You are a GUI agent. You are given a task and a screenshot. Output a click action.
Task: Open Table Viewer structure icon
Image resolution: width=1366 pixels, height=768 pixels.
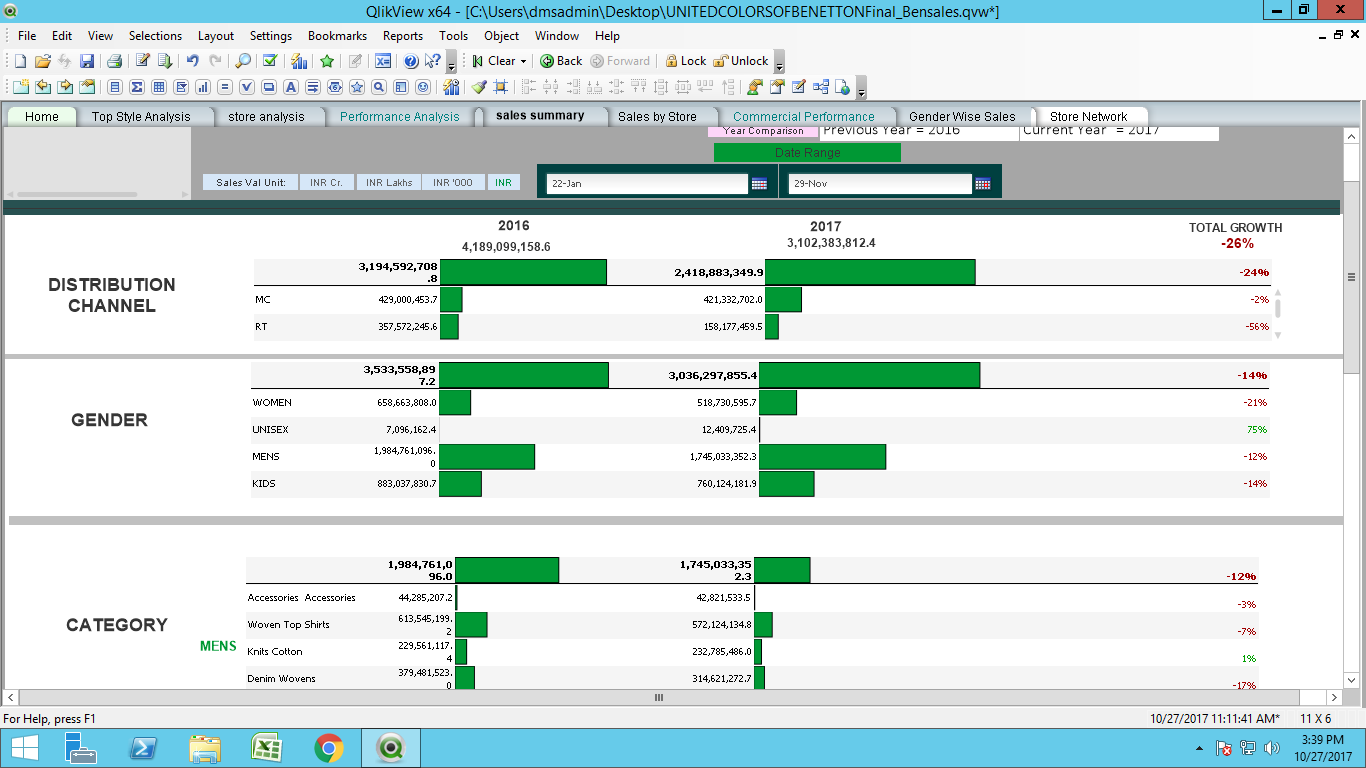point(821,87)
